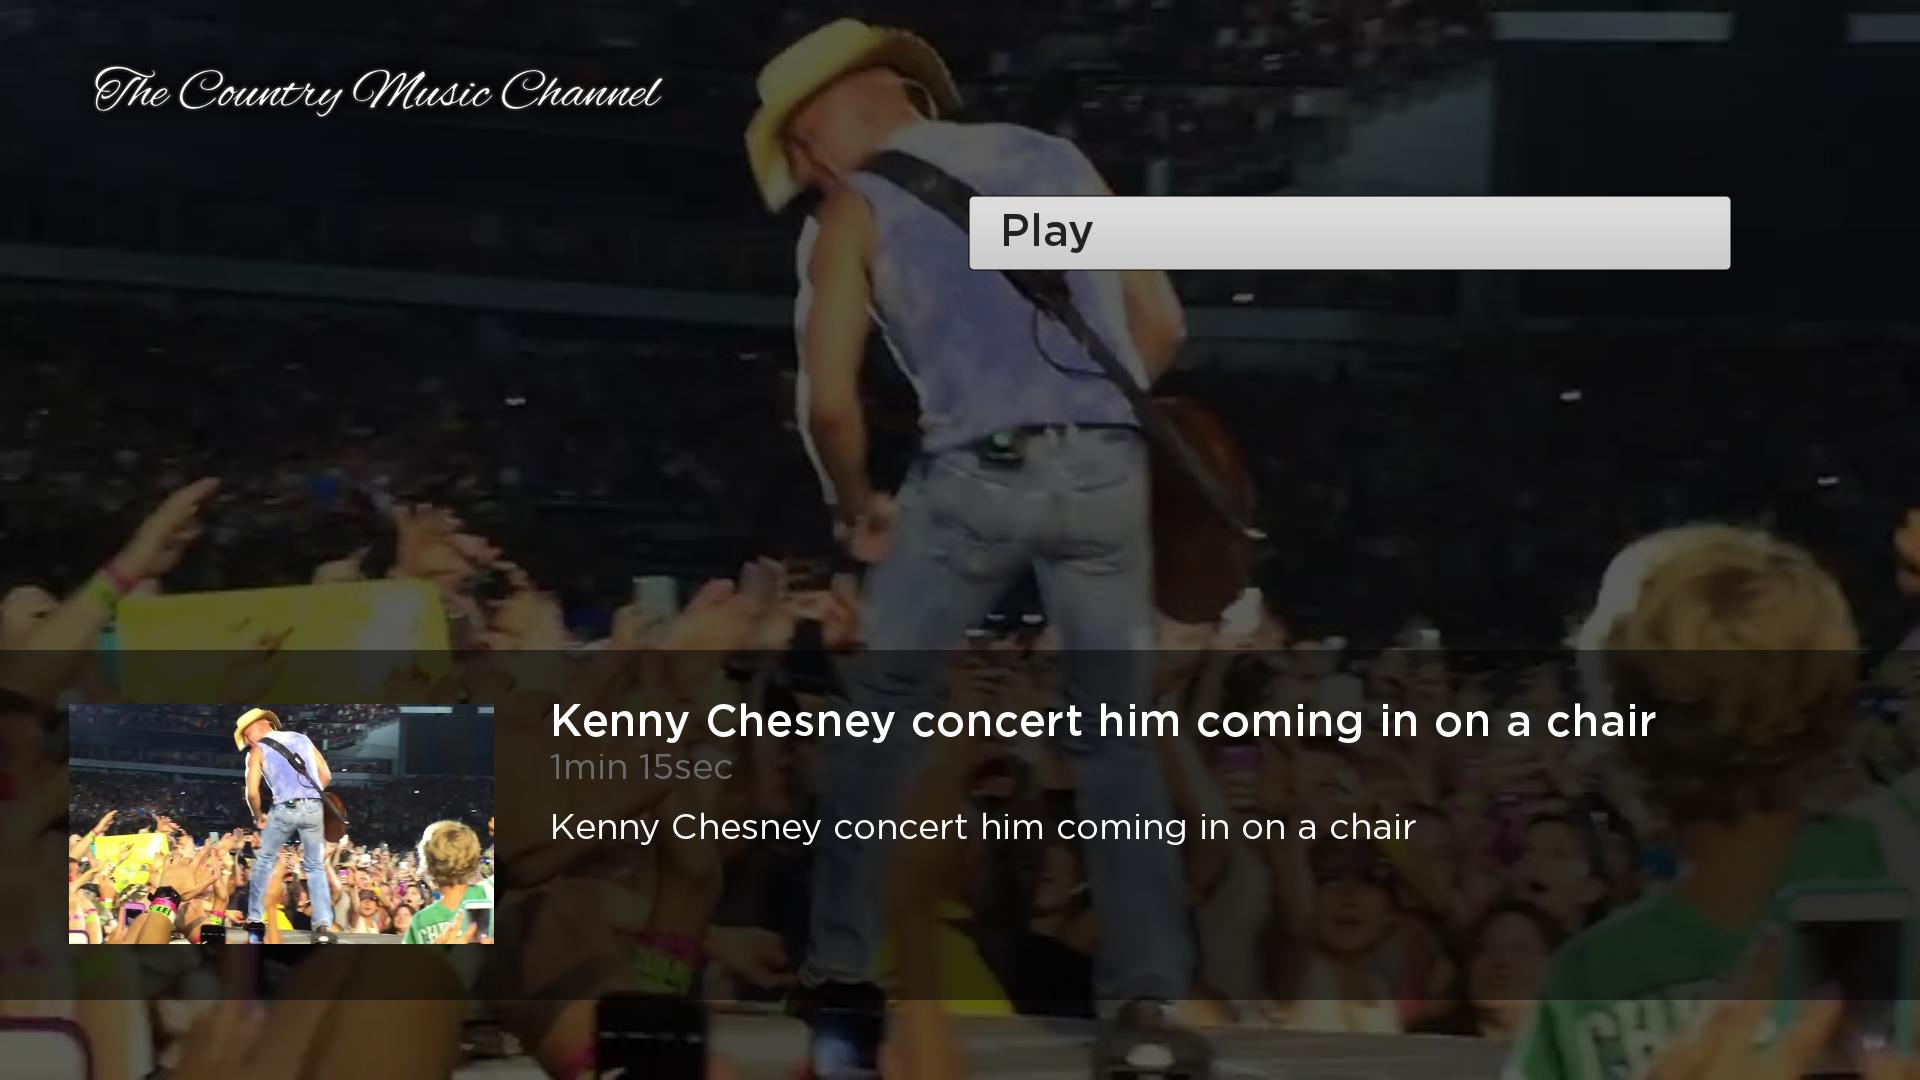Click the smaller description line under duration
This screenshot has width=1920, height=1080.
[x=983, y=828]
